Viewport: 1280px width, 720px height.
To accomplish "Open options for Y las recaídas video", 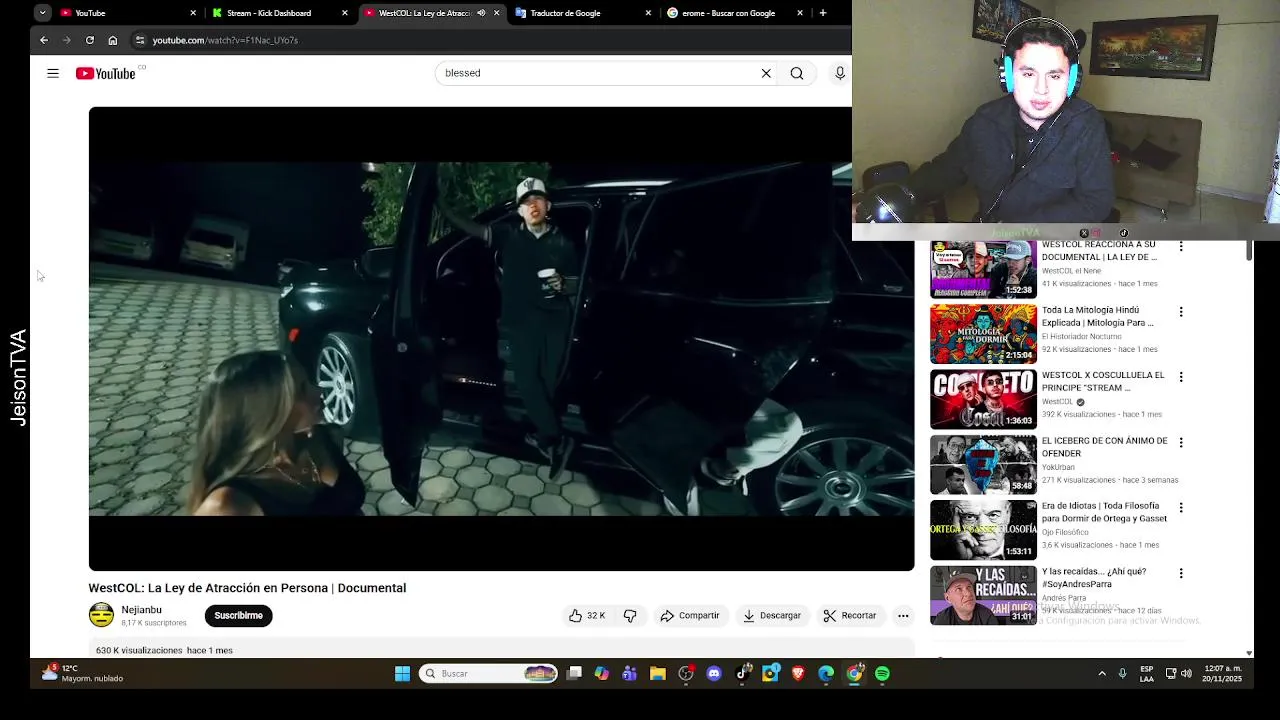I will (x=1181, y=573).
